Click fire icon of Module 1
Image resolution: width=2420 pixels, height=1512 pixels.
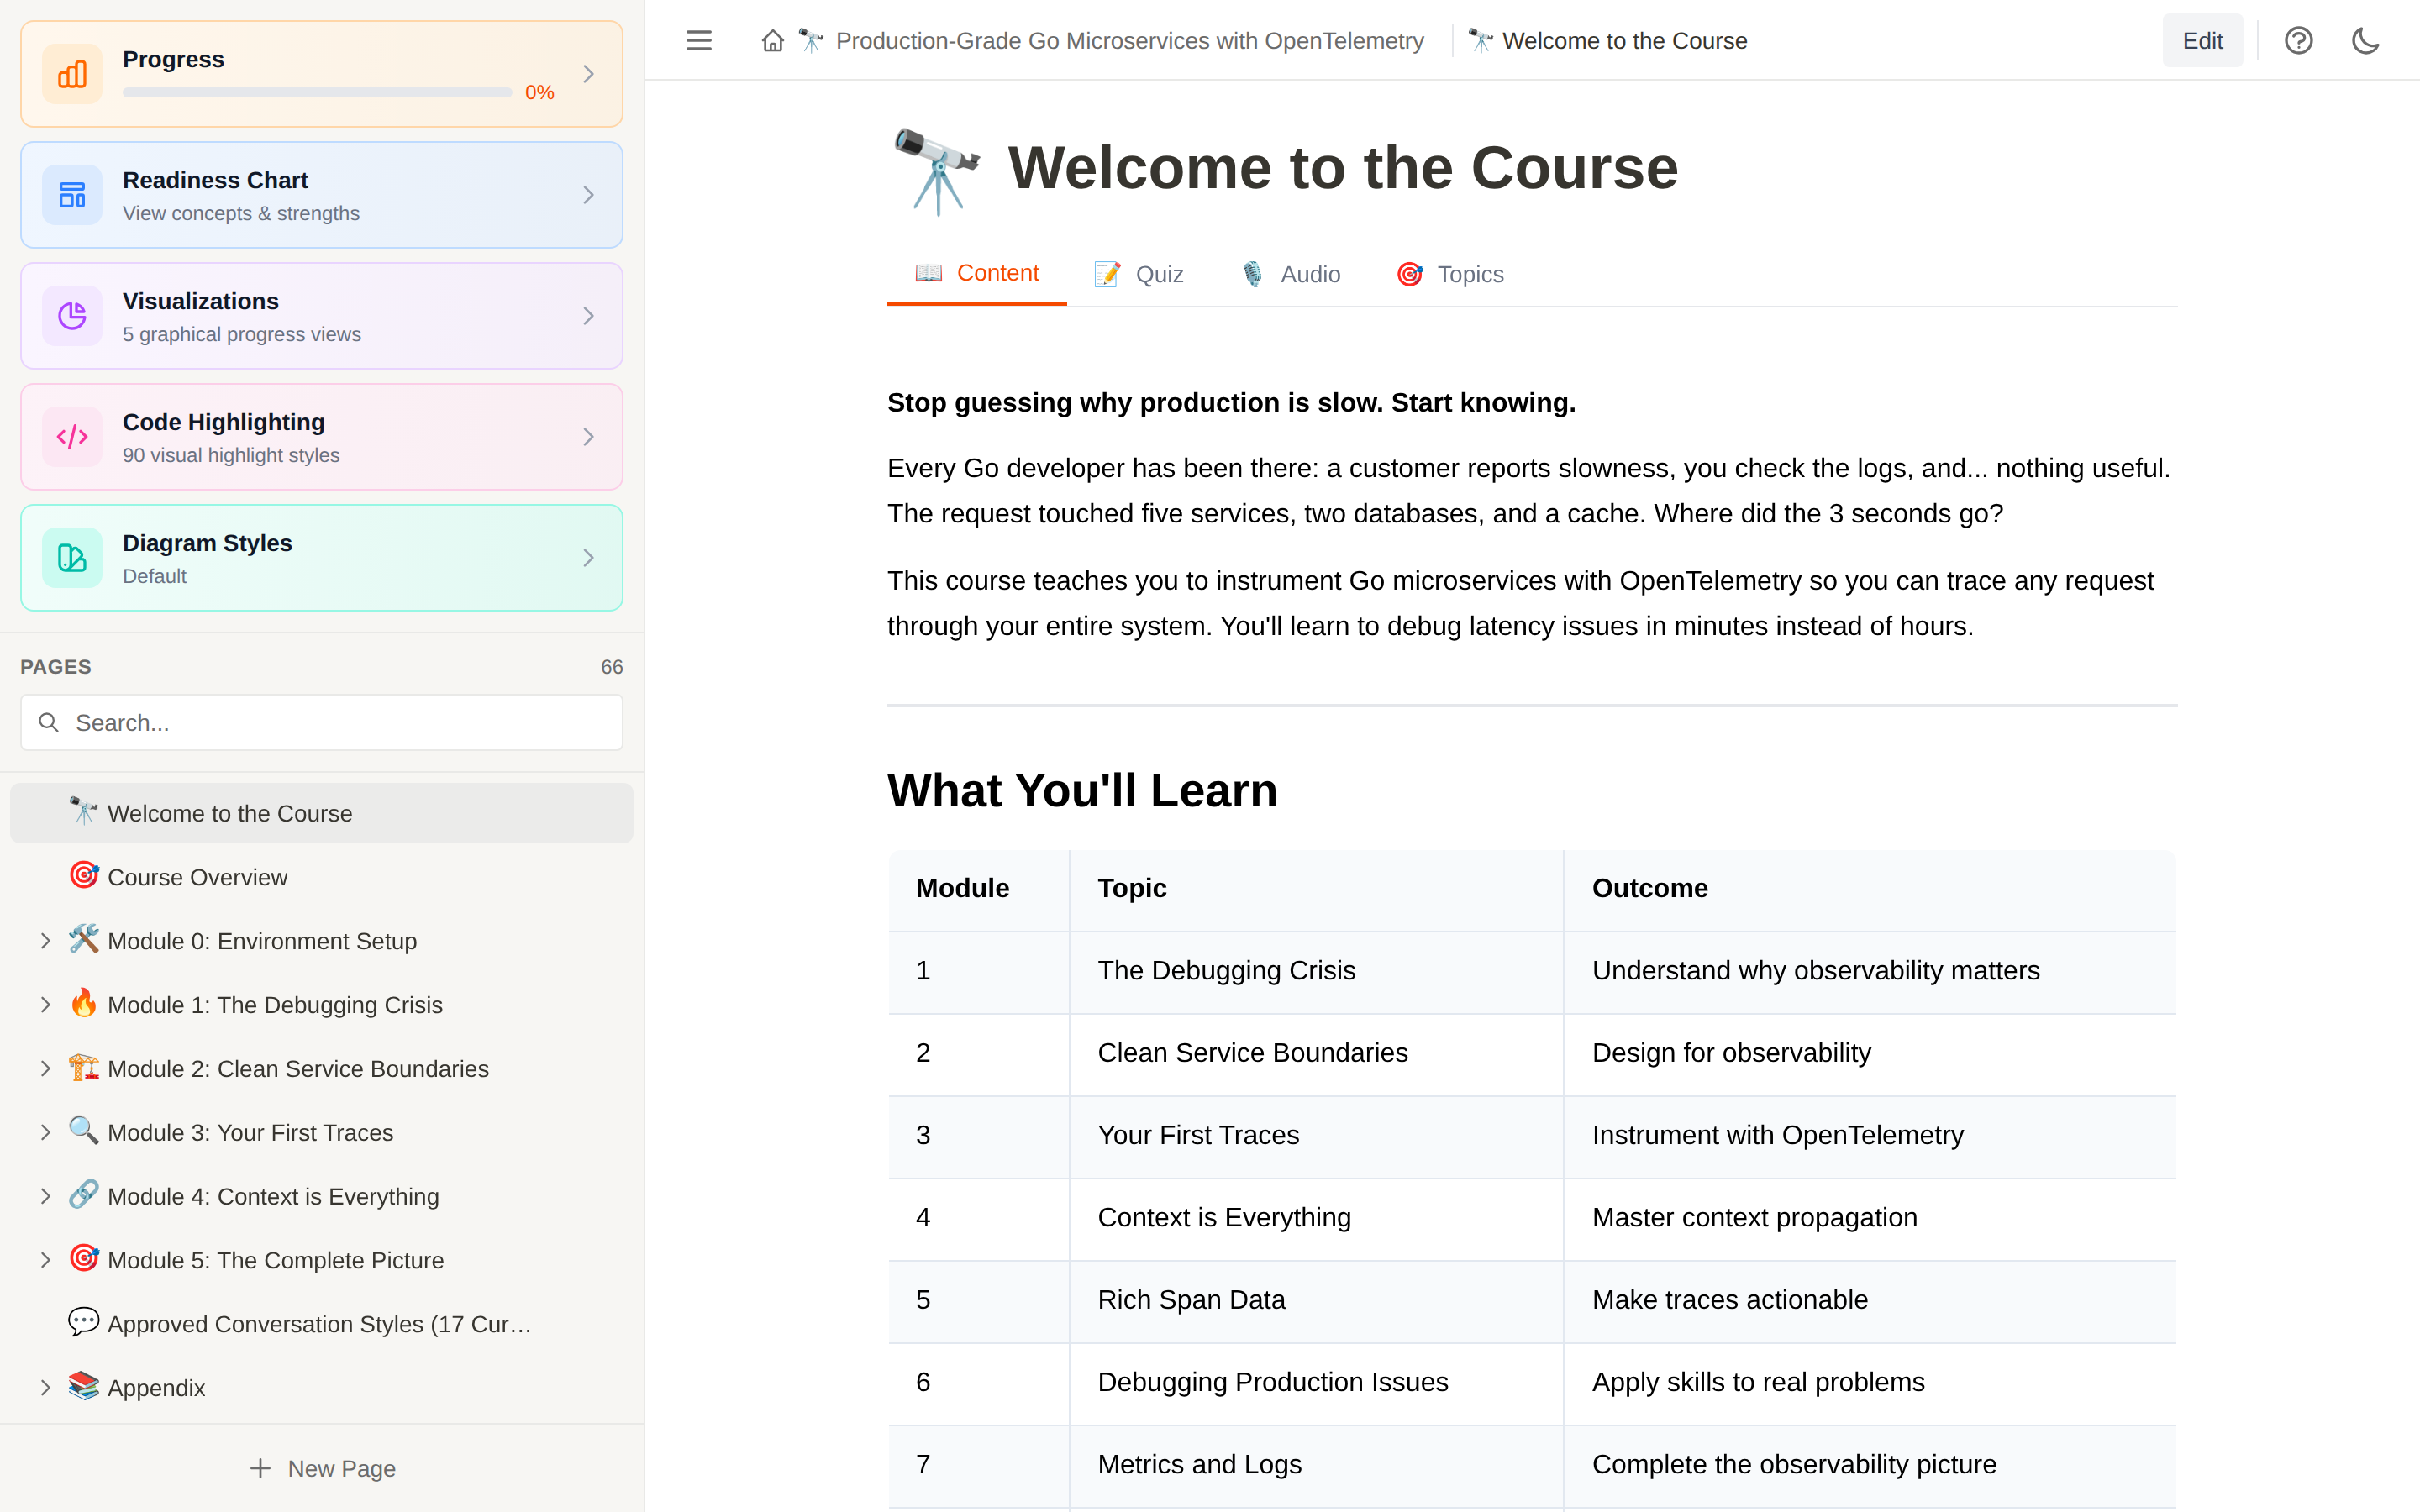click(84, 1003)
